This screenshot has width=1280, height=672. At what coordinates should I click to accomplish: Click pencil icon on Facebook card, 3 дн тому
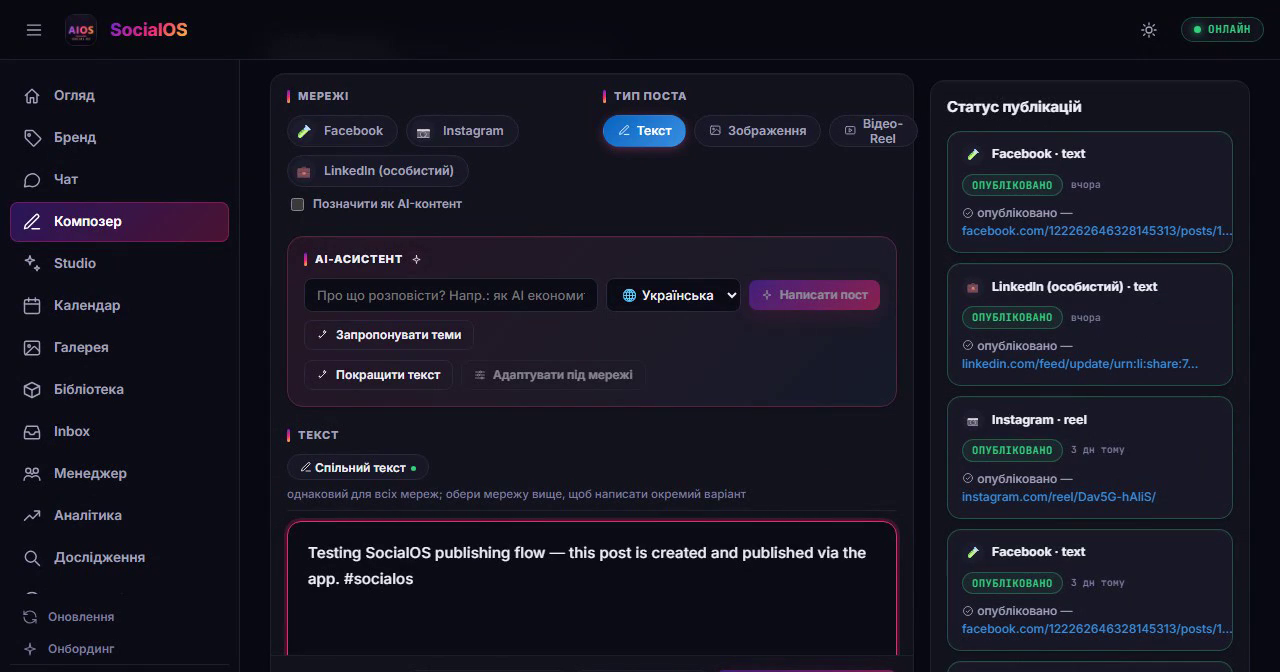pos(972,552)
